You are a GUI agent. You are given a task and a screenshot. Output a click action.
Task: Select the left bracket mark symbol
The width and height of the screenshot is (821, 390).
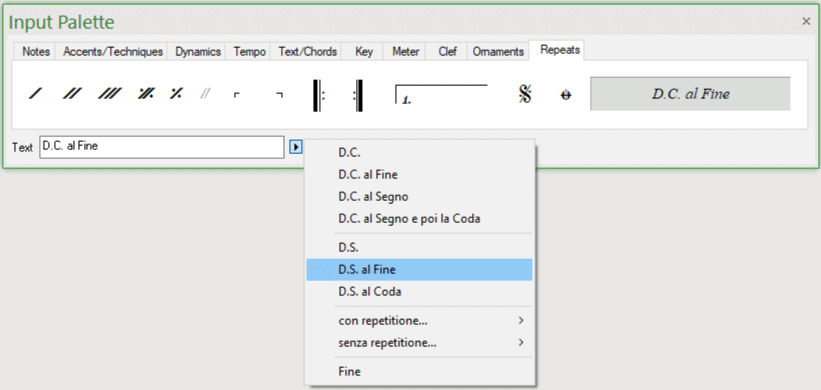coord(237,95)
